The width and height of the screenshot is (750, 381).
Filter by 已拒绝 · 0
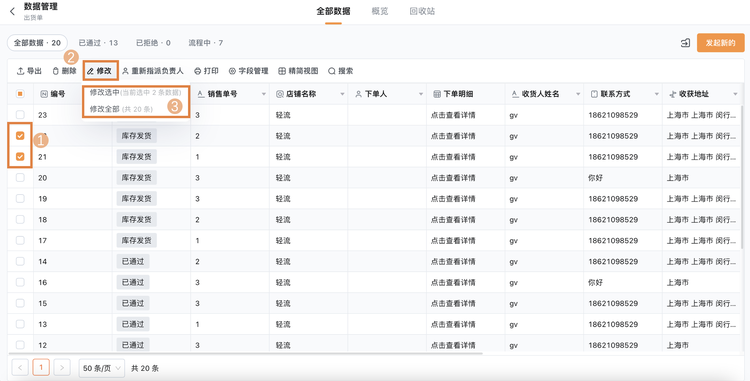(x=153, y=43)
